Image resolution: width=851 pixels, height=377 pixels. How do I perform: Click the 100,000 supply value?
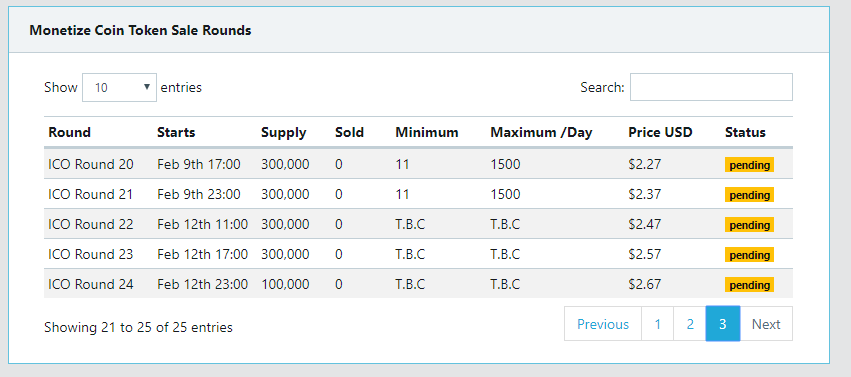click(x=285, y=284)
